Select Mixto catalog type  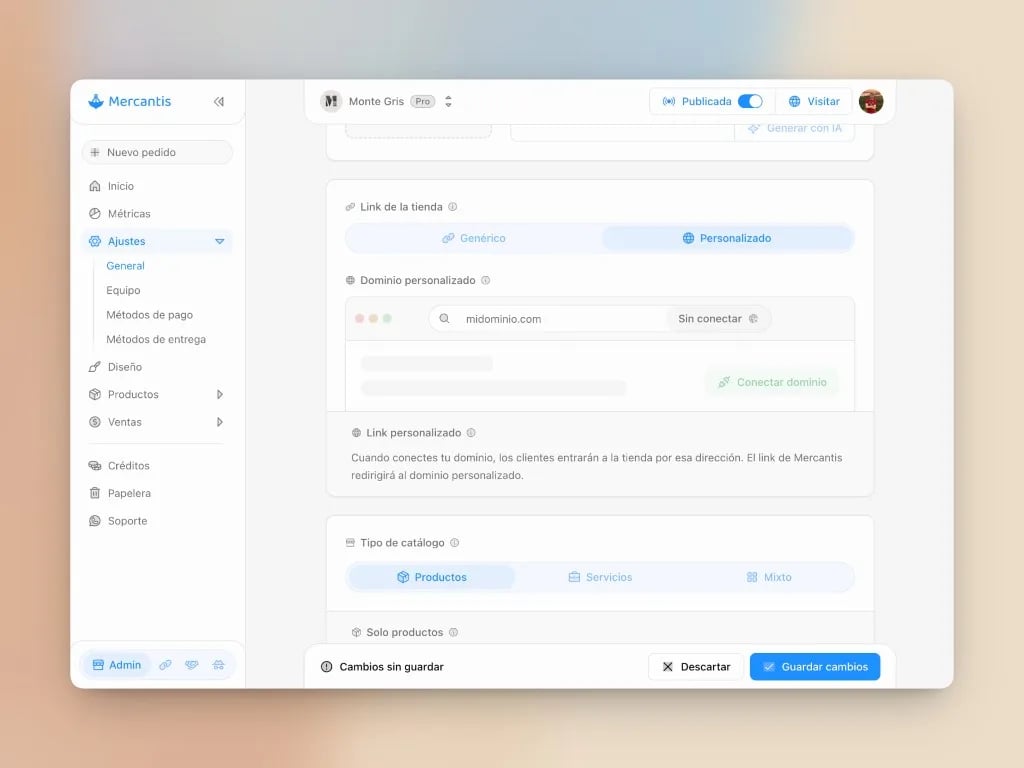(769, 577)
